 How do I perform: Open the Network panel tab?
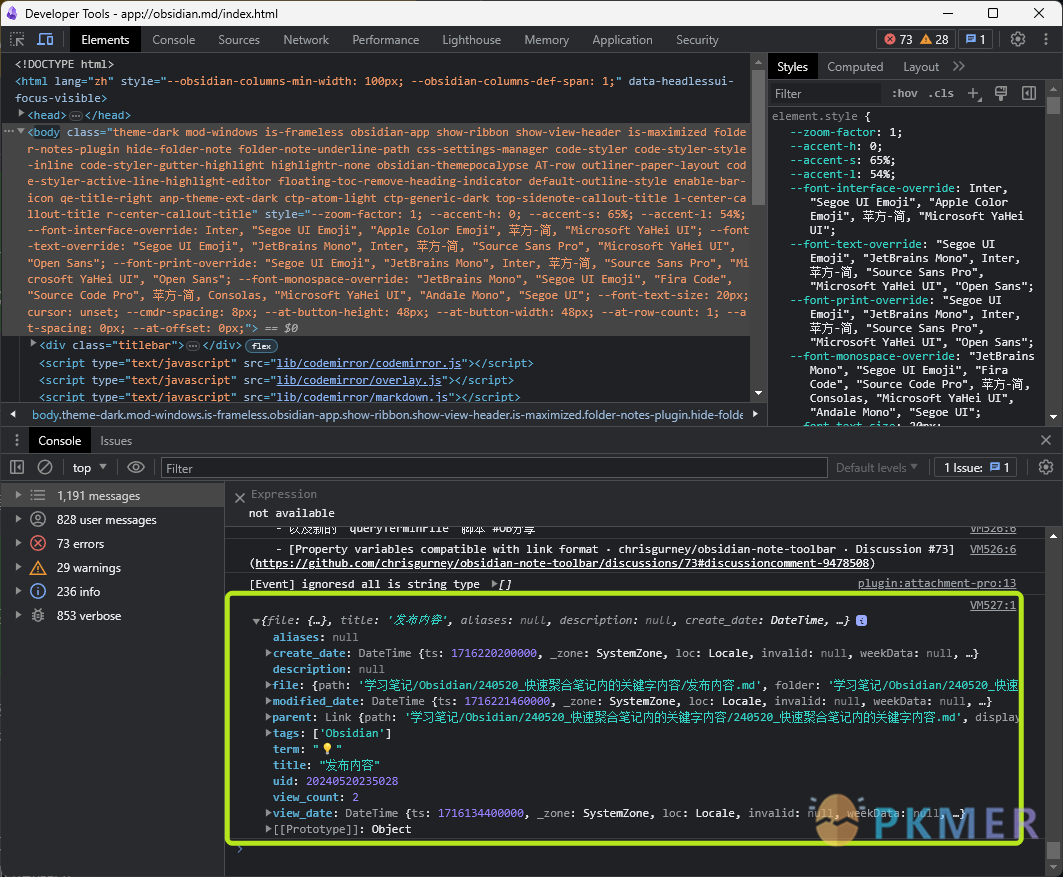tap(306, 39)
